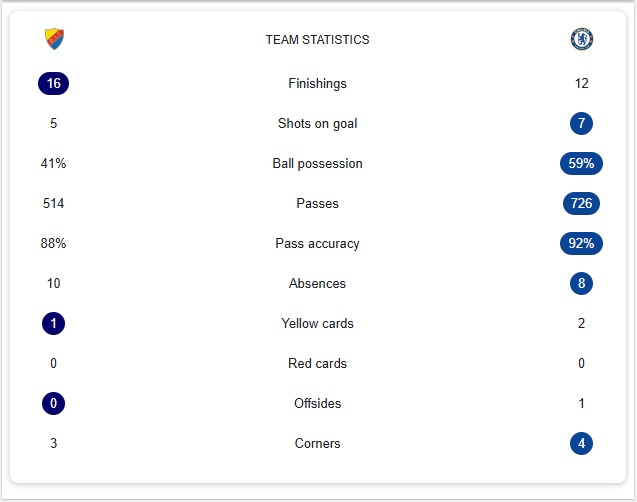Click the 514 passes value
This screenshot has height=502, width=637.
click(x=54, y=203)
